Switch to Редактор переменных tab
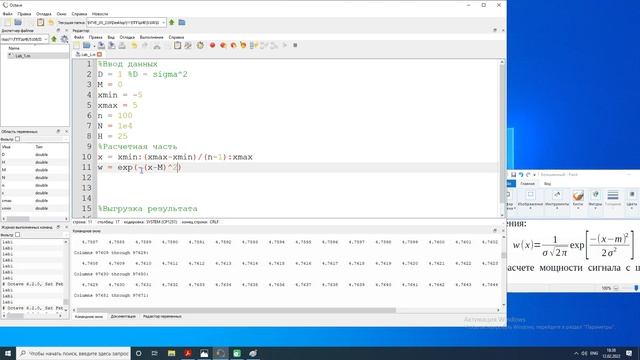 162,317
